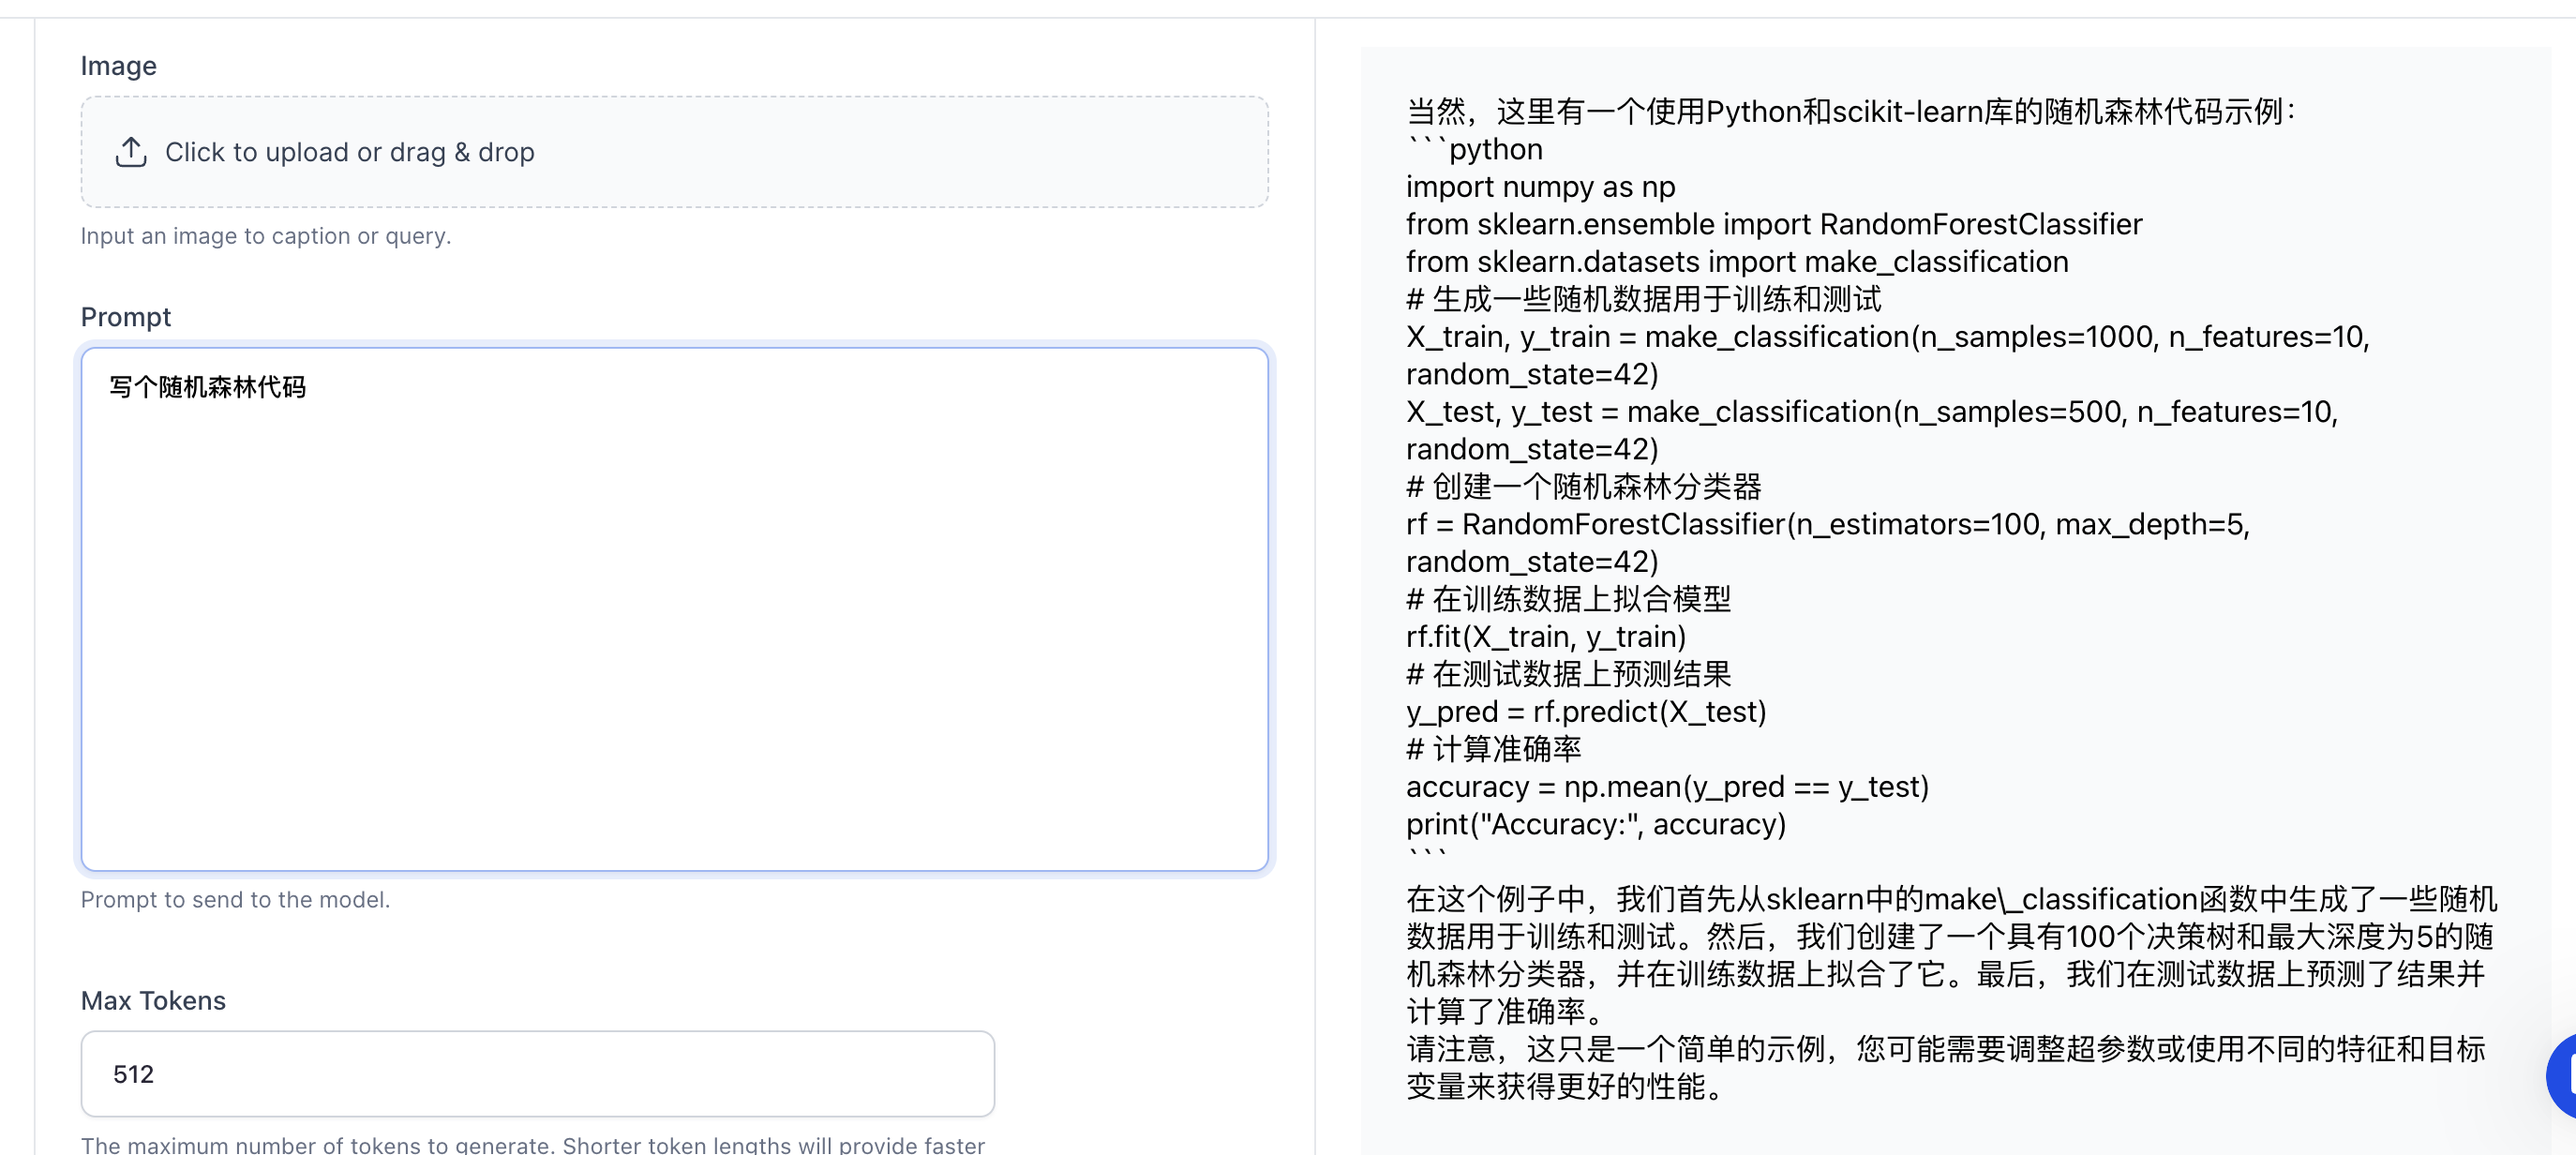Viewport: 2576px width, 1155px height.
Task: Click the print("Accuracy:", accuracy) line
Action: tap(1595, 824)
